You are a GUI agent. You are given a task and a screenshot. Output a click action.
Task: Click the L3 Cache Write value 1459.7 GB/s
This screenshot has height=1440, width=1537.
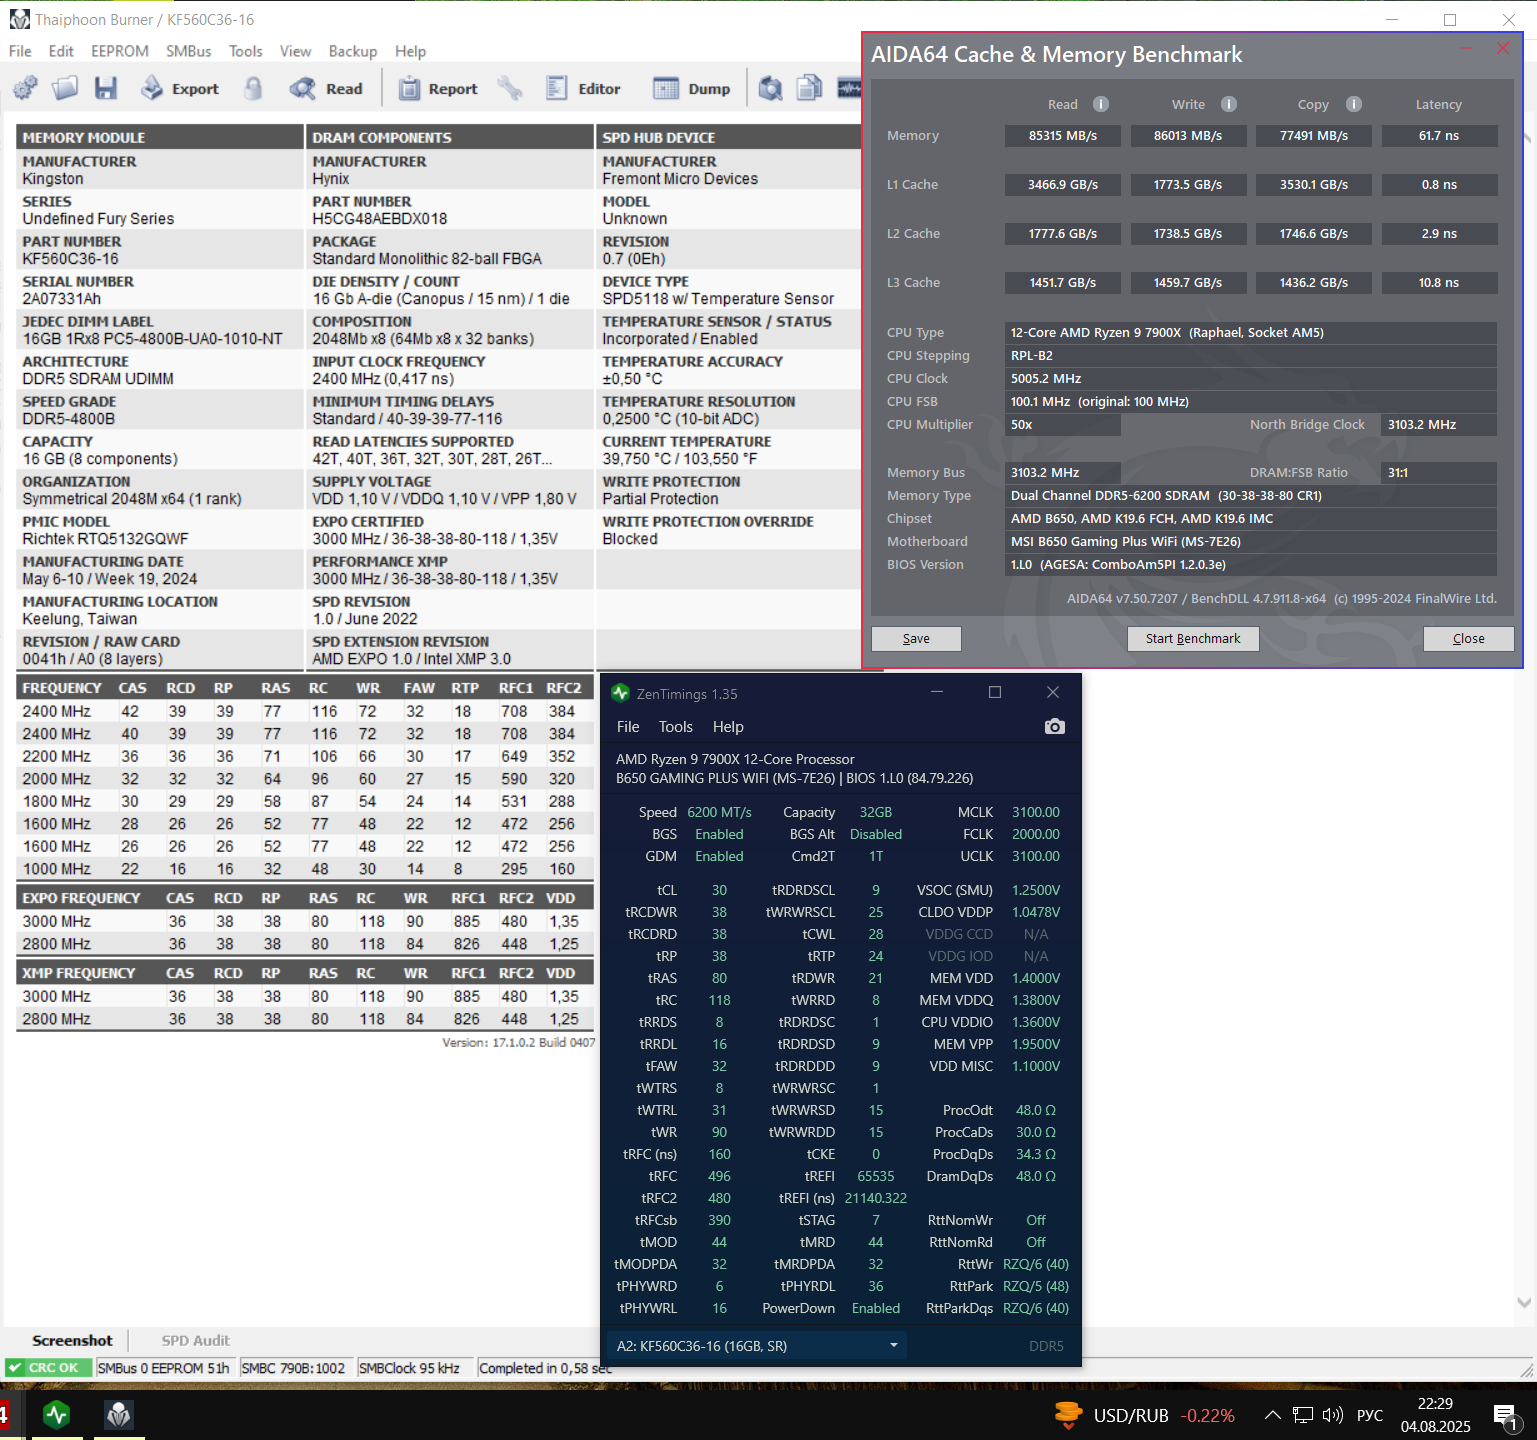1188,283
